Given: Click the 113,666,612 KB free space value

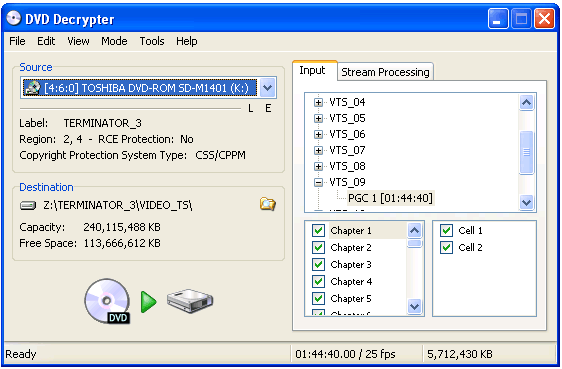Looking at the screenshot, I should tap(122, 243).
